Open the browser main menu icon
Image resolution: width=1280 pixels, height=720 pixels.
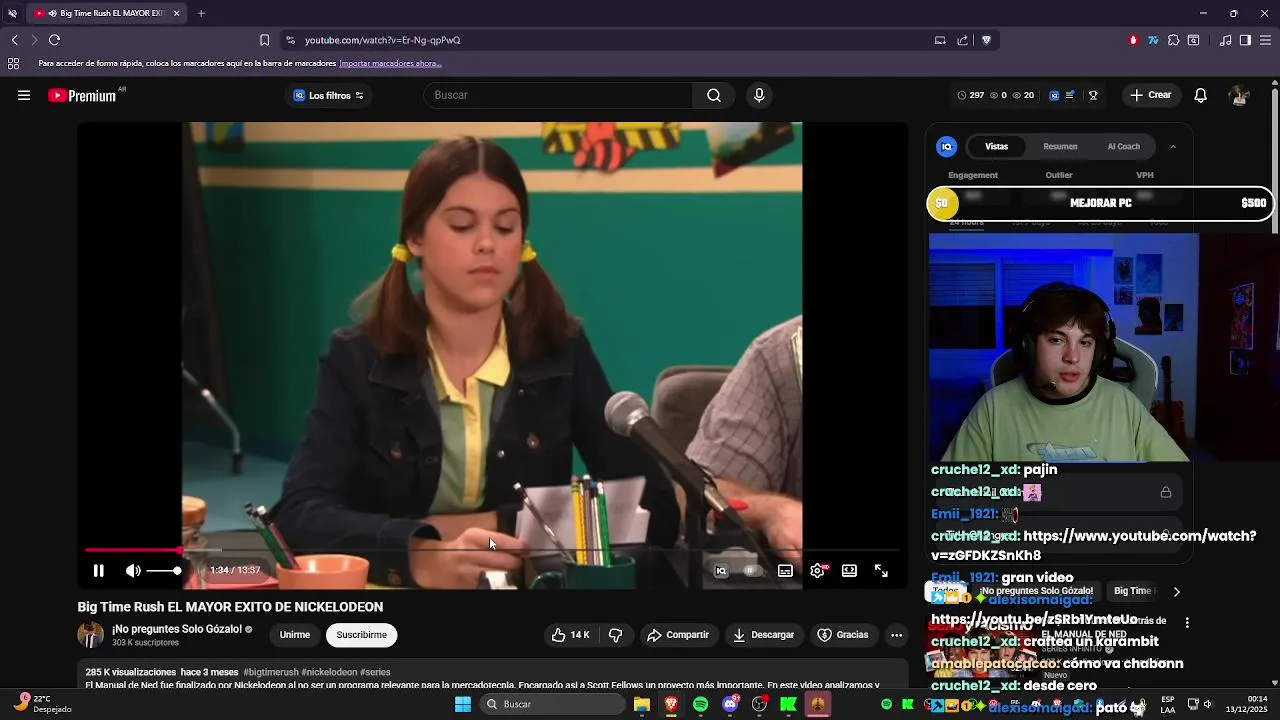[x=1265, y=40]
